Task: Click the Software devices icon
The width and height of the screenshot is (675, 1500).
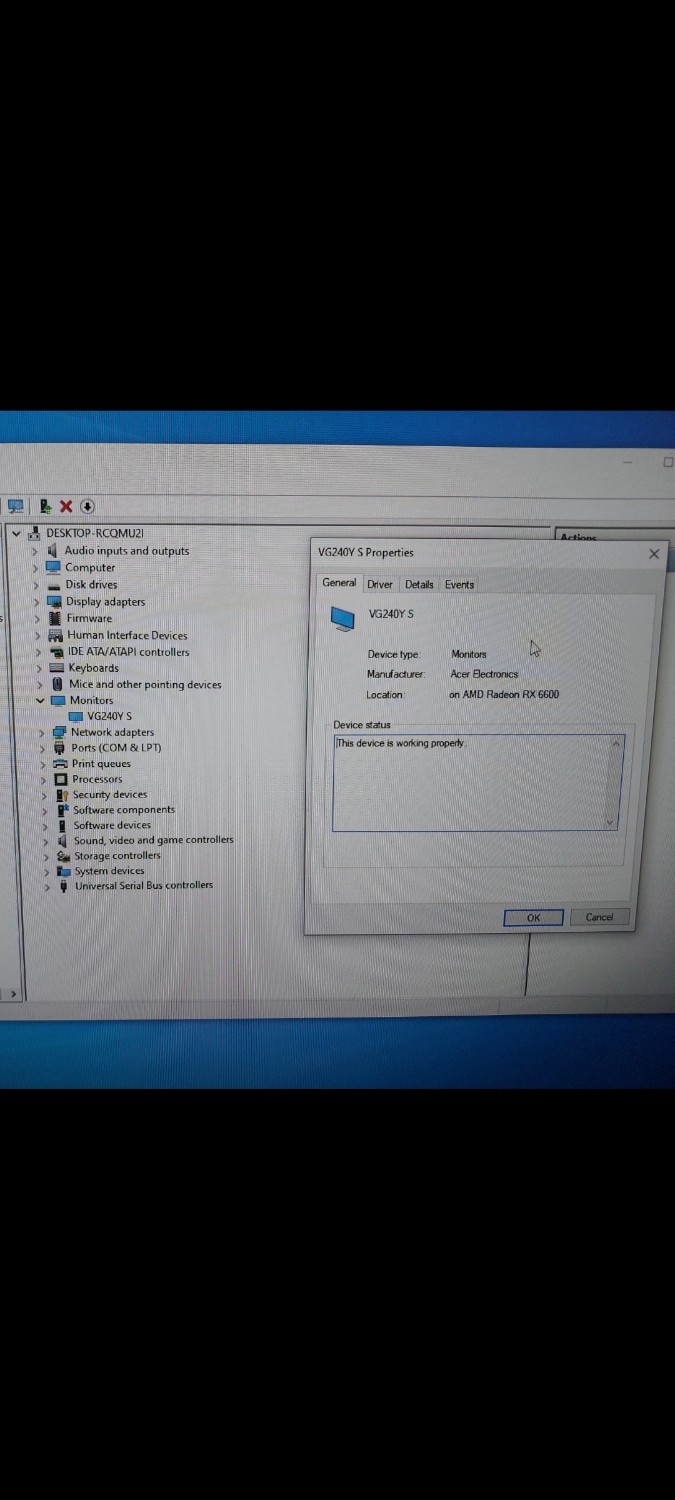Action: 63,825
